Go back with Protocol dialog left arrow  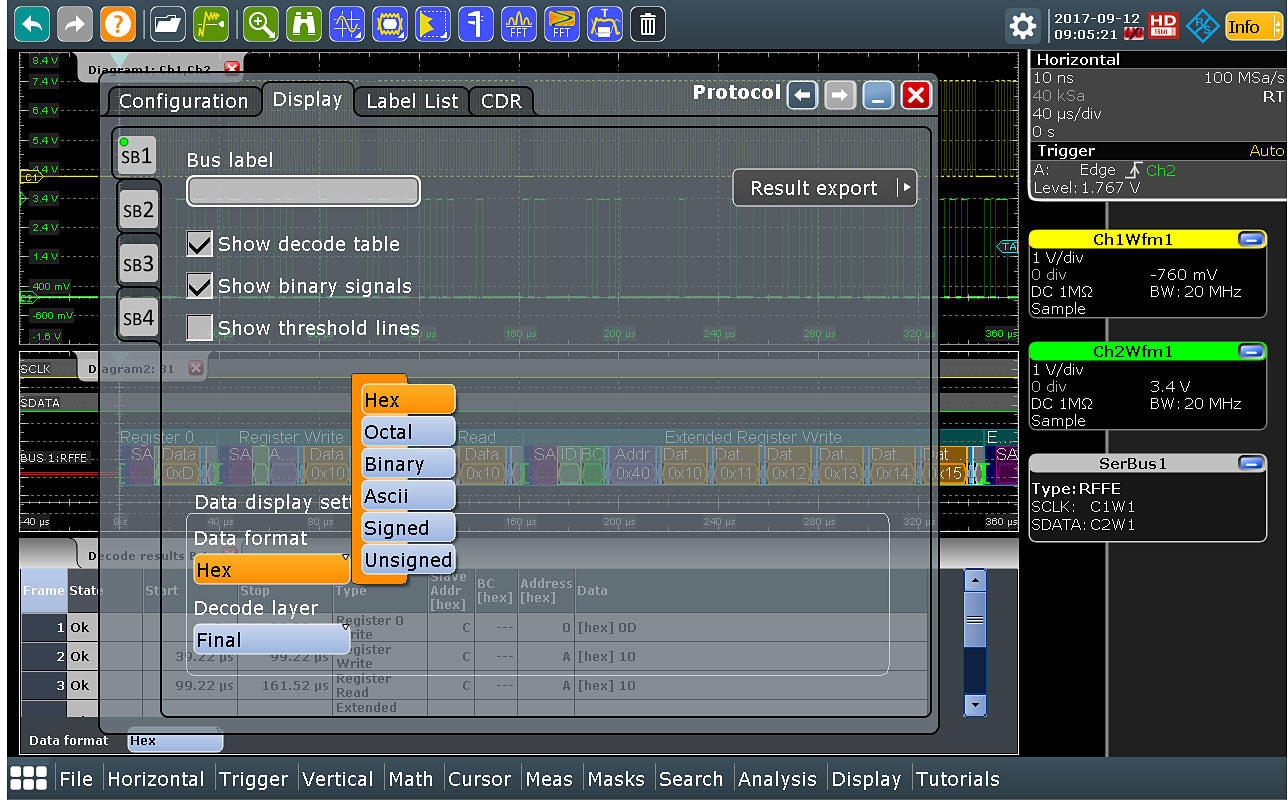point(802,95)
